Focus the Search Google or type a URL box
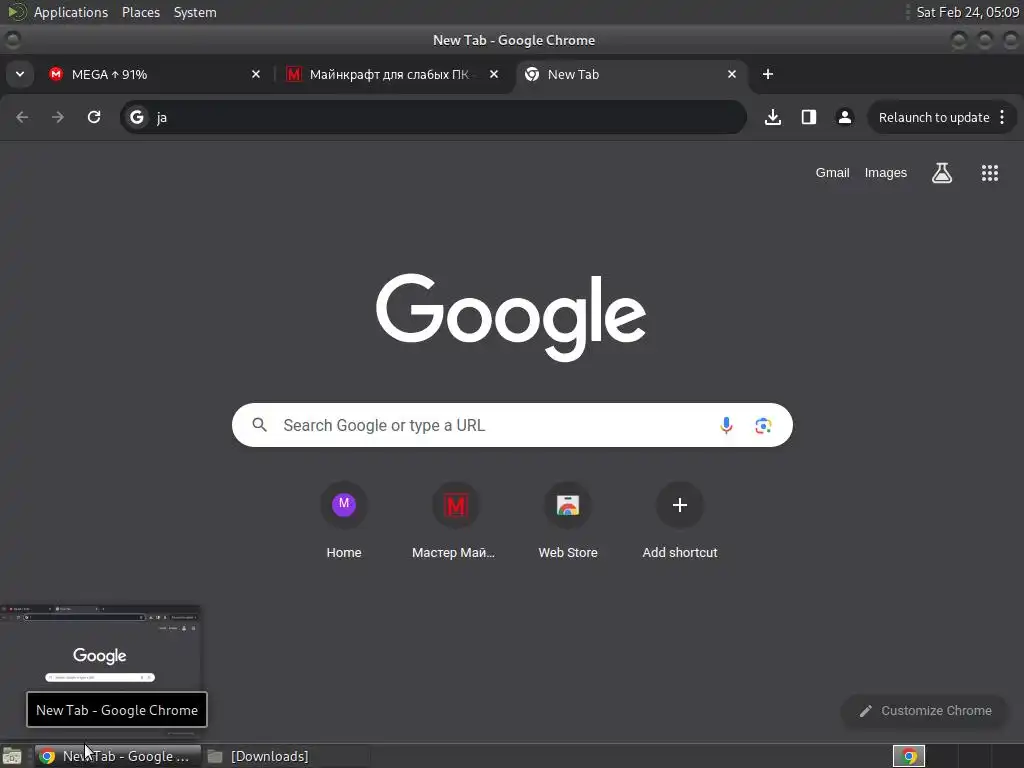Image resolution: width=1024 pixels, height=768 pixels. coord(512,425)
